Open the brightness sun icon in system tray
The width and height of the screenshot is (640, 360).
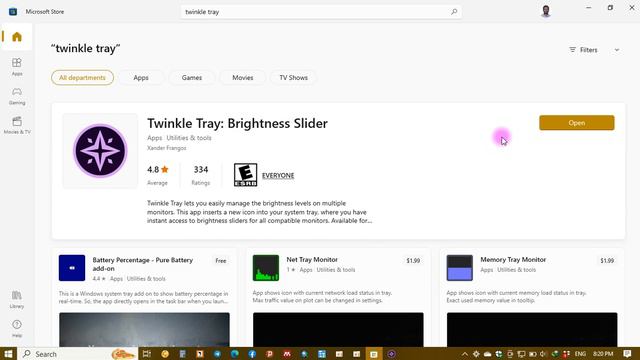pos(476,354)
